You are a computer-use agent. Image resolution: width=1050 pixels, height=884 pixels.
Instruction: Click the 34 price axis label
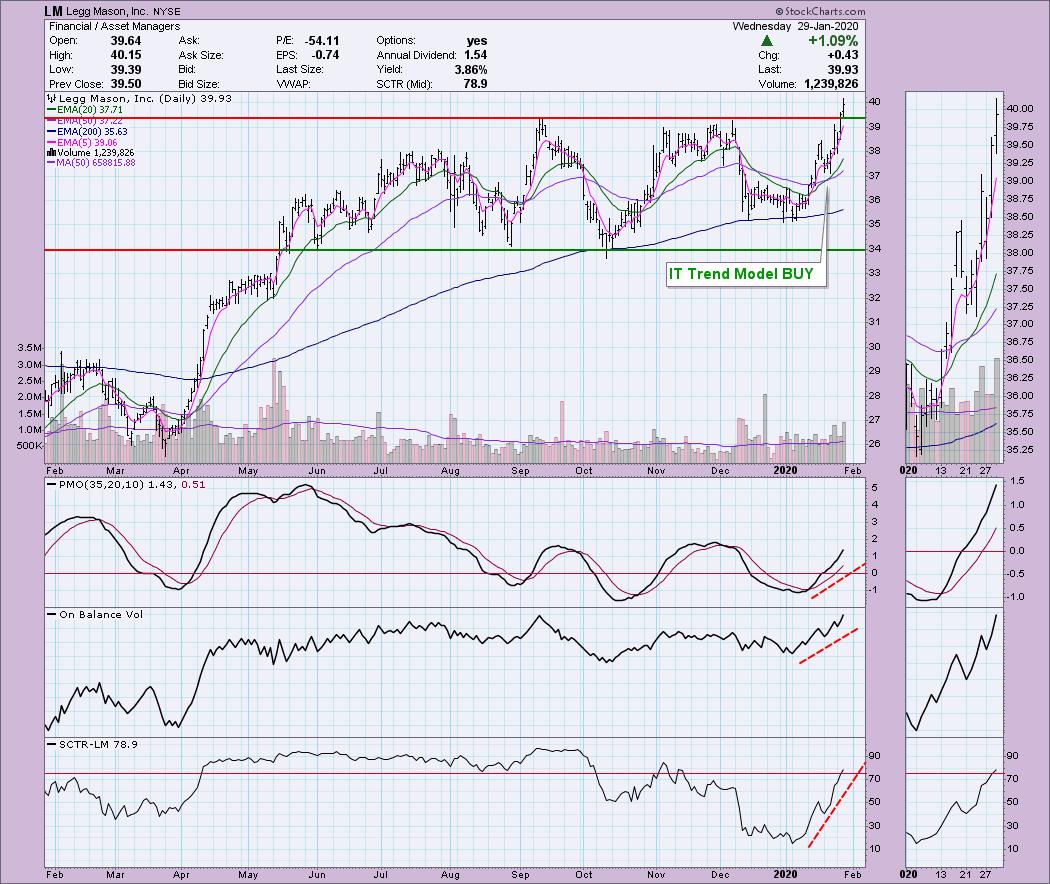coord(874,248)
